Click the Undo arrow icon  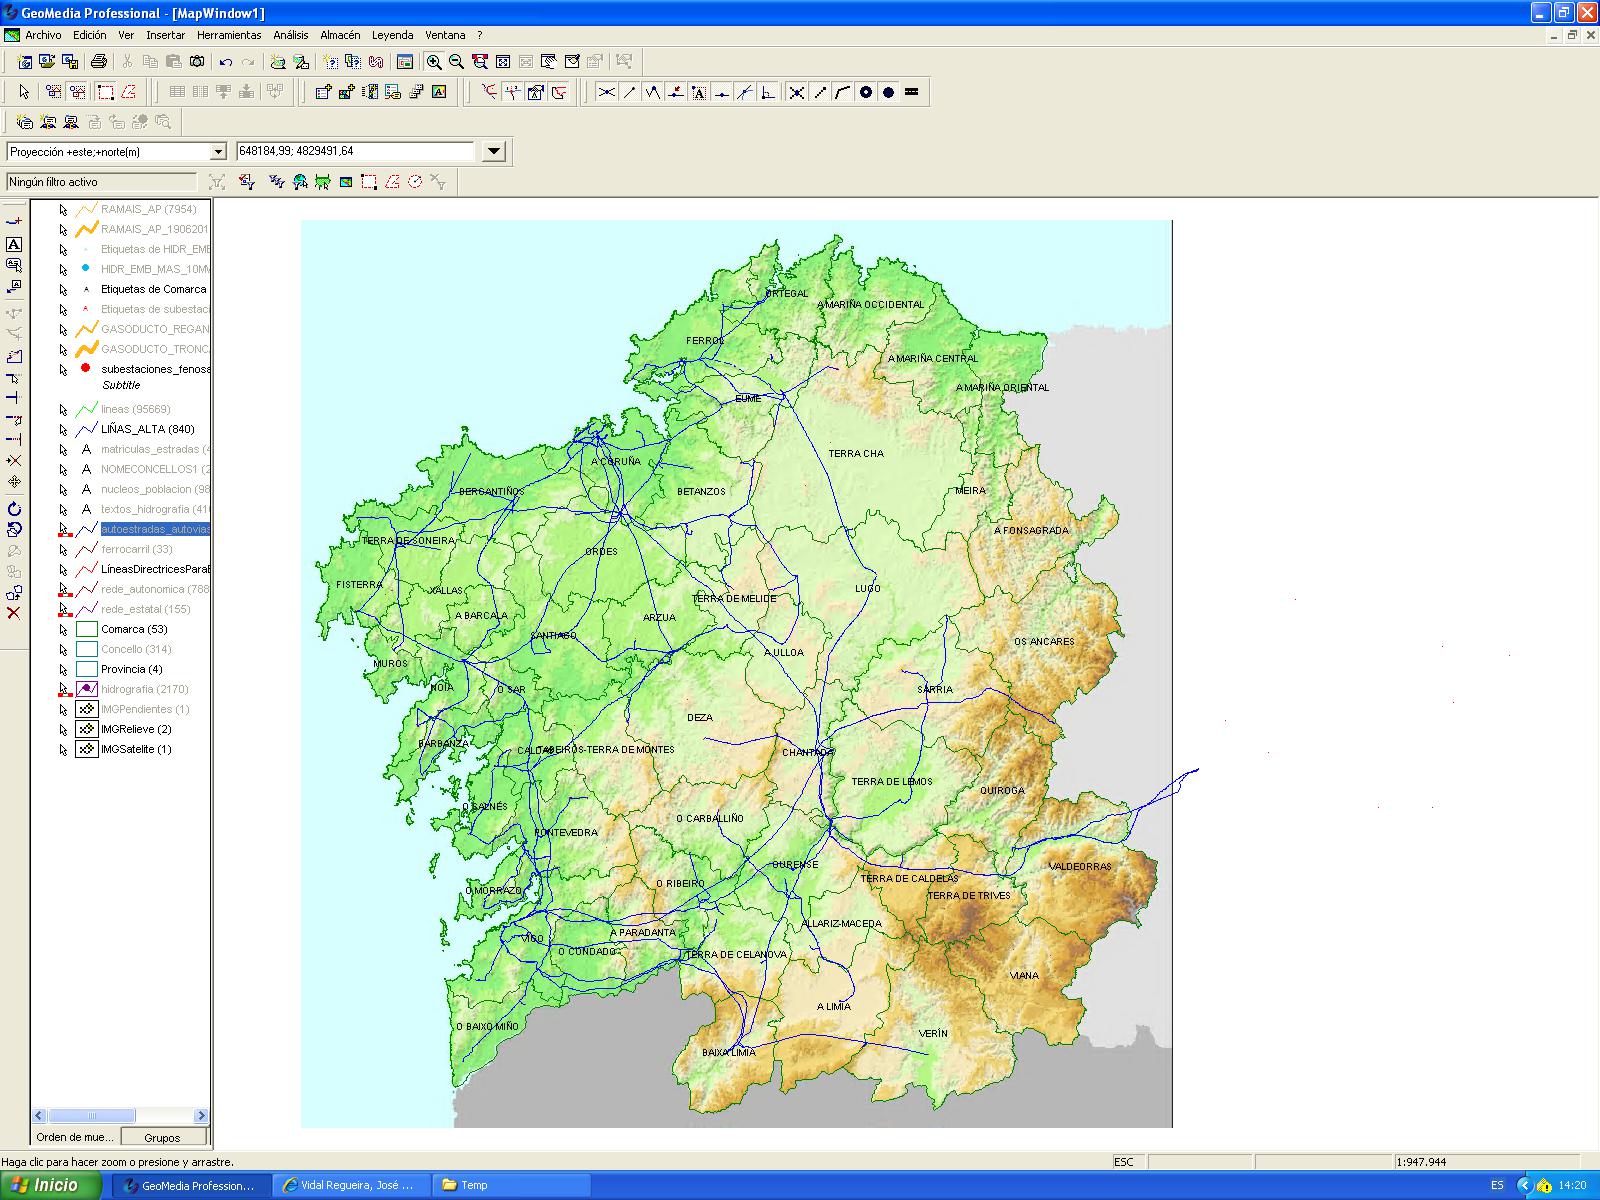pos(226,62)
